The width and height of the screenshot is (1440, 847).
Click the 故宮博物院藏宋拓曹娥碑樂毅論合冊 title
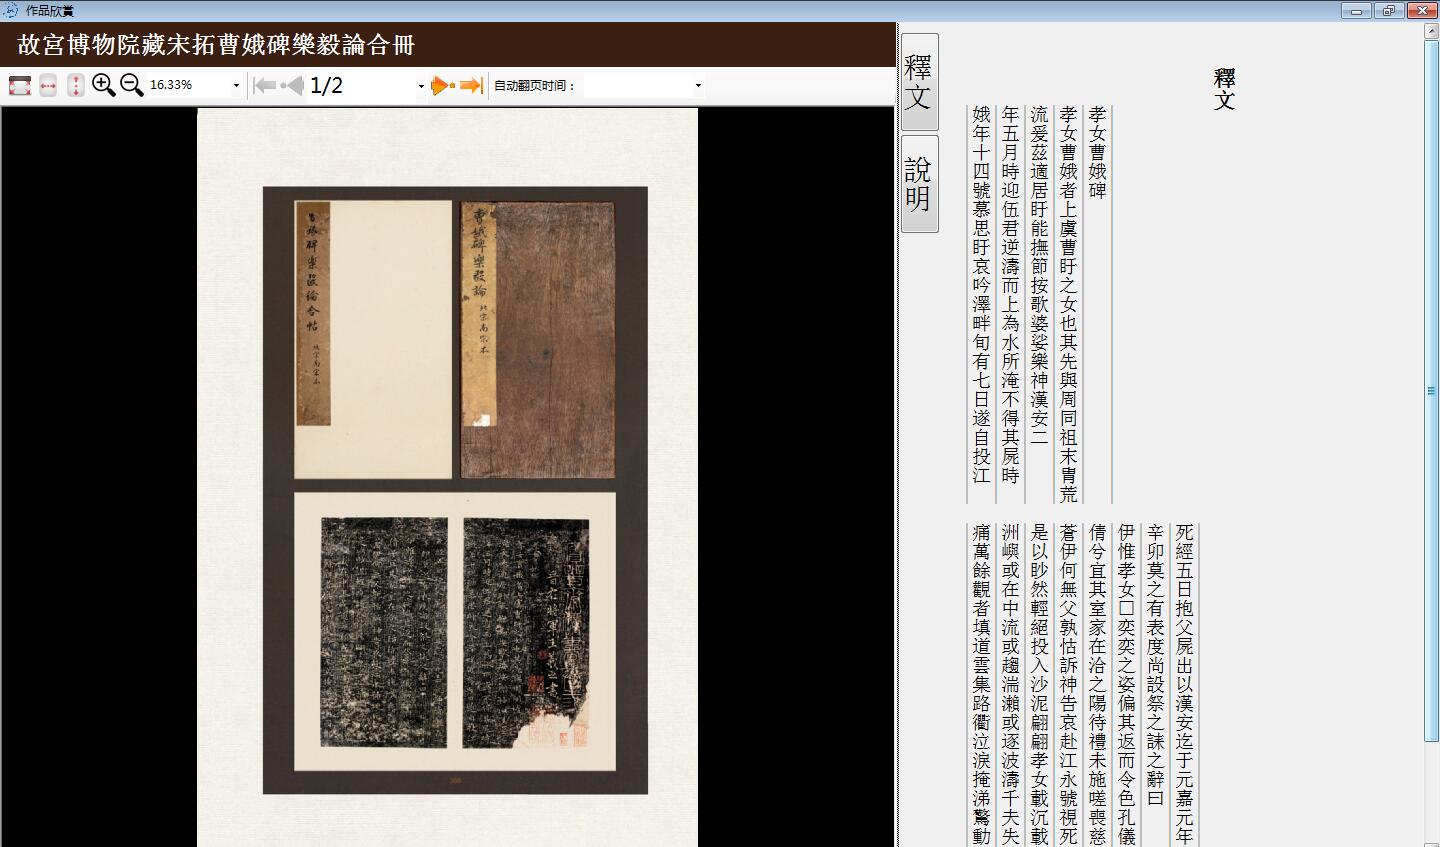216,45
